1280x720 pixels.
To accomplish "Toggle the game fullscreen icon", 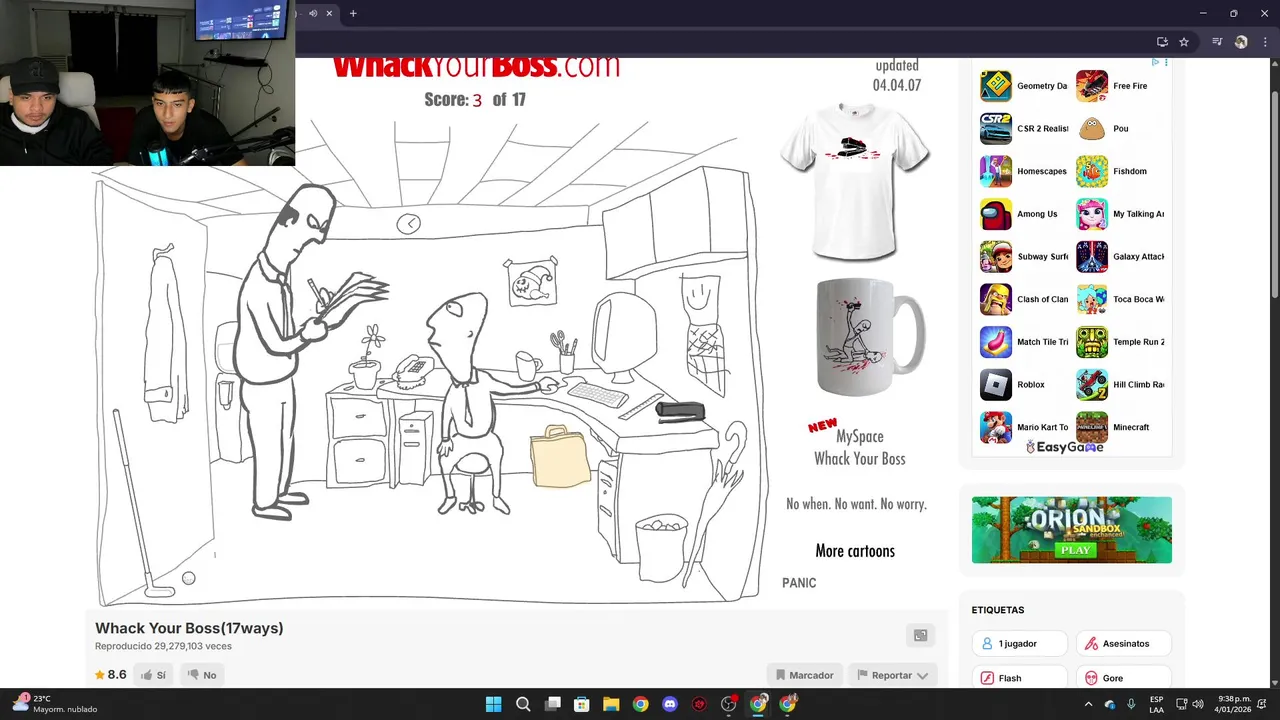I will tap(920, 635).
